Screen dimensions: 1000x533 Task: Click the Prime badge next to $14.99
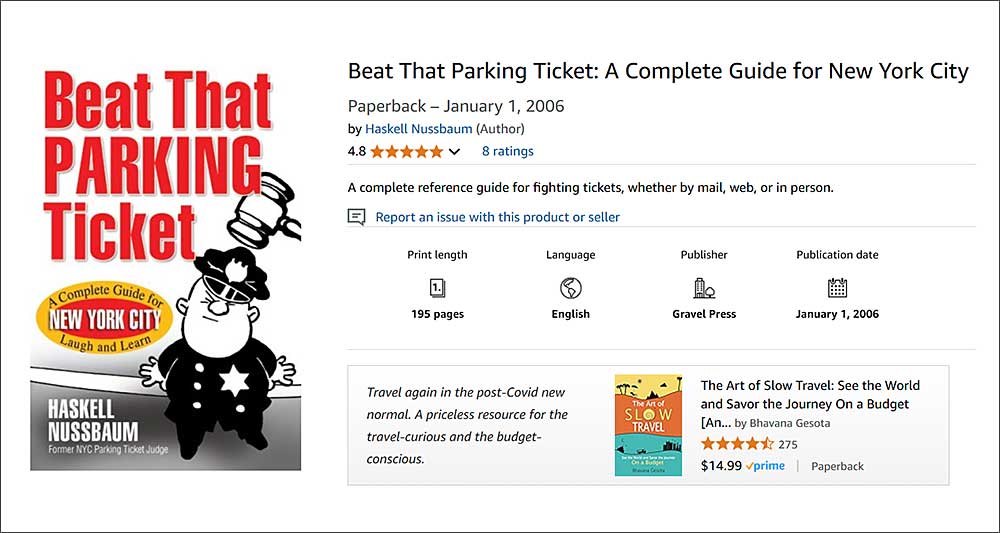(x=765, y=466)
